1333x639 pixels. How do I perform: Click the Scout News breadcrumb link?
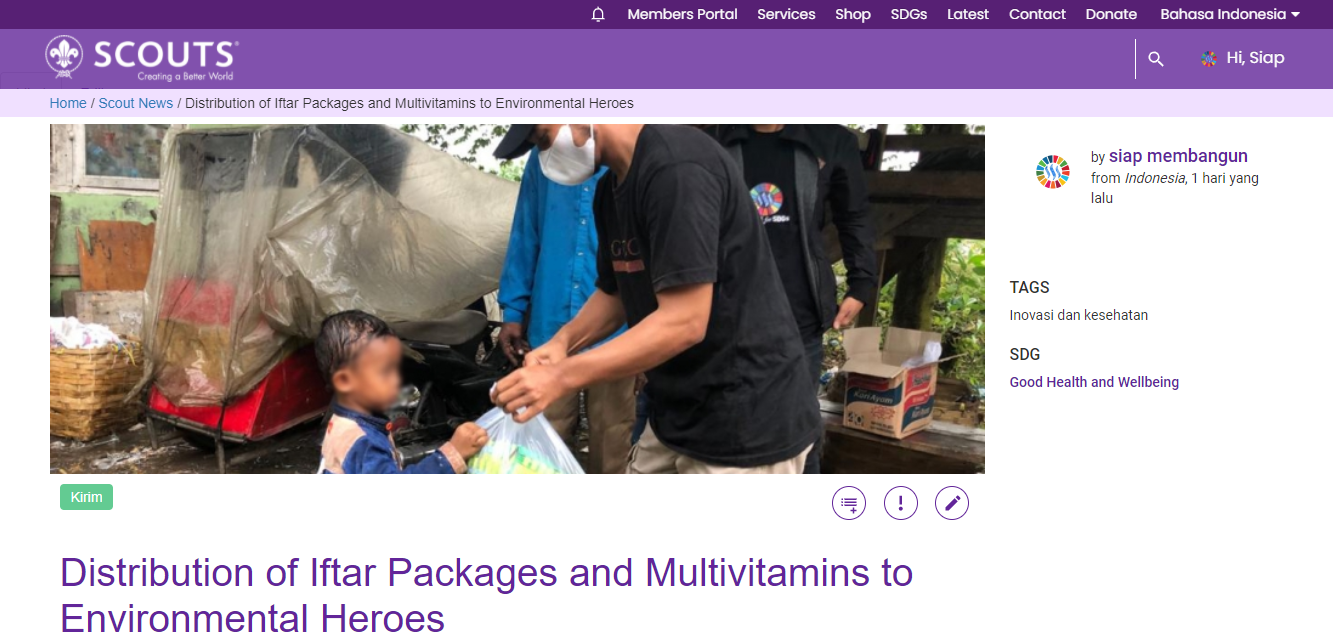(136, 103)
